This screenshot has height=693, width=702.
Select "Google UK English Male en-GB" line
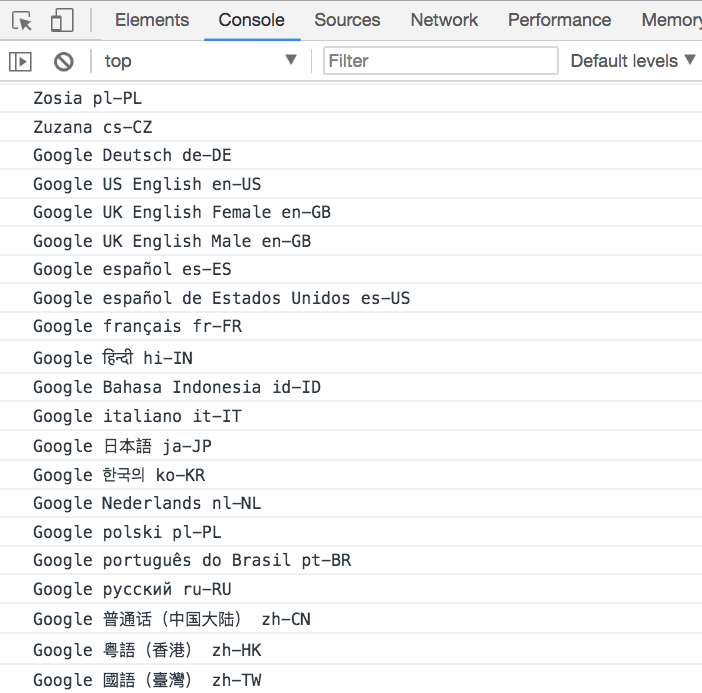[351, 241]
